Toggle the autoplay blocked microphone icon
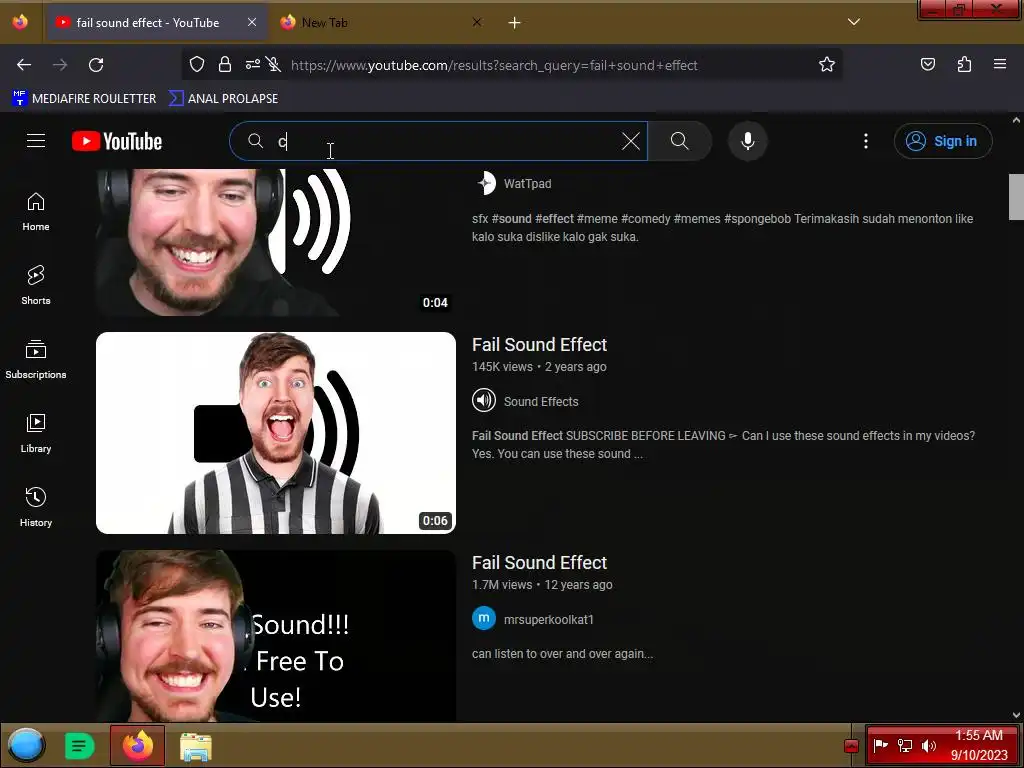The height and width of the screenshot is (768, 1024). pos(274,65)
